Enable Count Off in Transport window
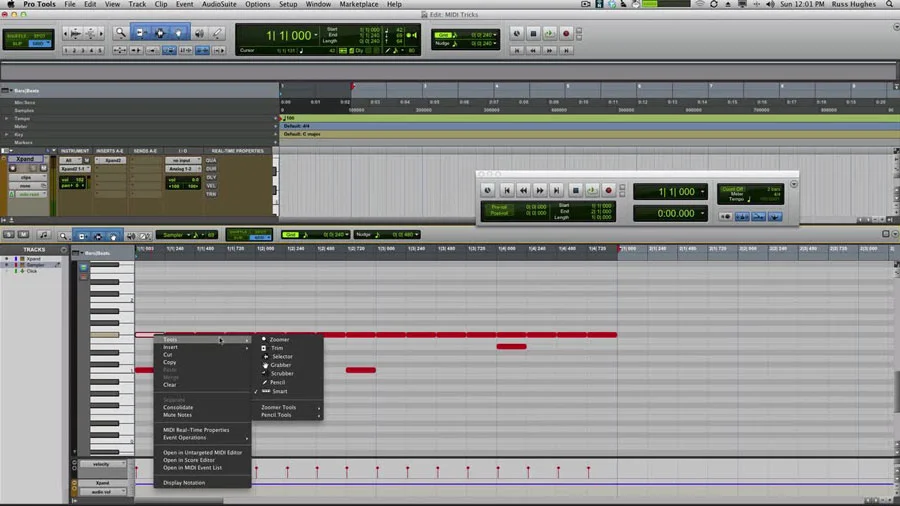The height and width of the screenshot is (506, 900). tap(732, 189)
